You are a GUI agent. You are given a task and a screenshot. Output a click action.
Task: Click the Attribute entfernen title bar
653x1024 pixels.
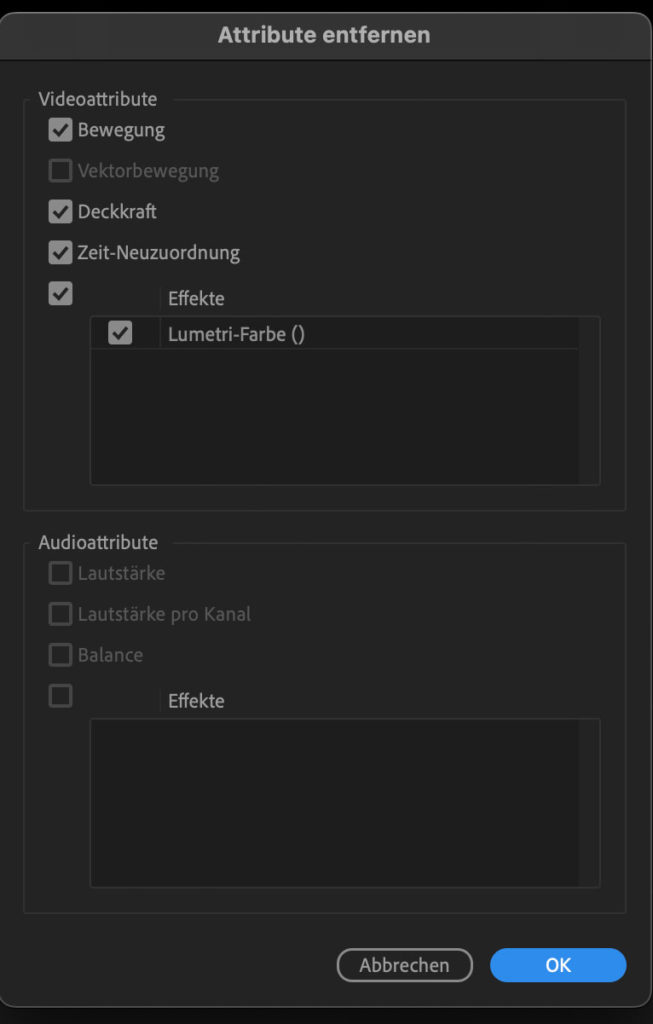point(324,35)
